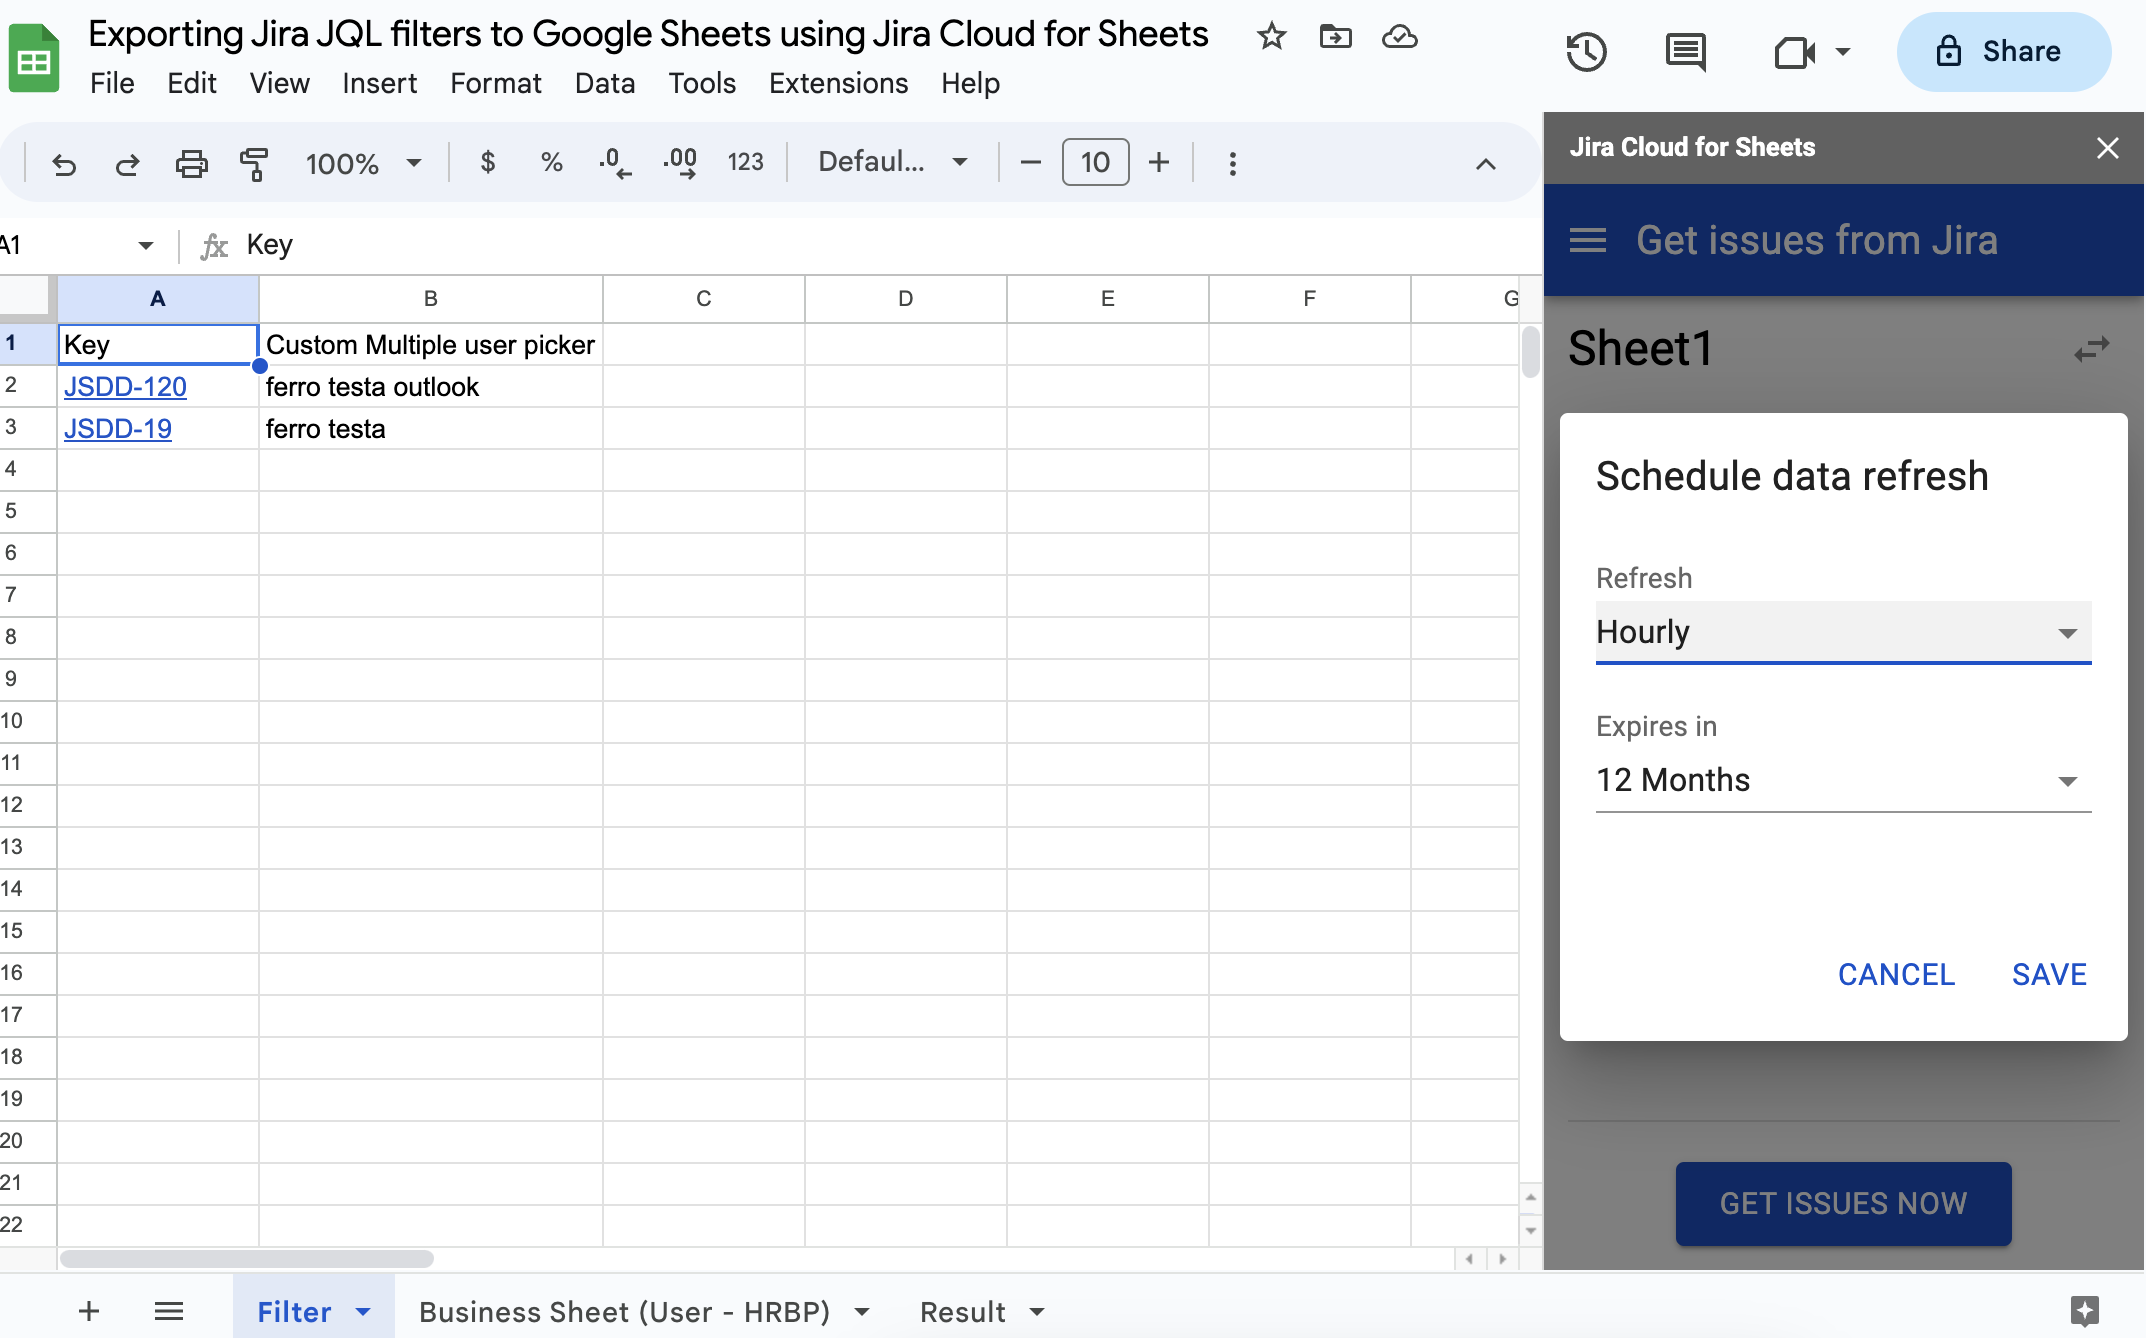Open the Refresh Hourly dropdown

(1843, 632)
